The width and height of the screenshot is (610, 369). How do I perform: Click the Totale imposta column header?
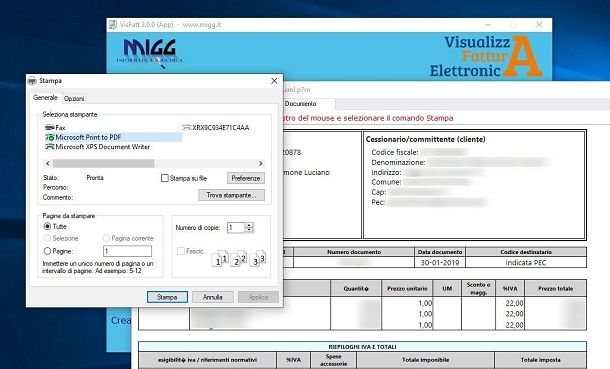point(541,360)
